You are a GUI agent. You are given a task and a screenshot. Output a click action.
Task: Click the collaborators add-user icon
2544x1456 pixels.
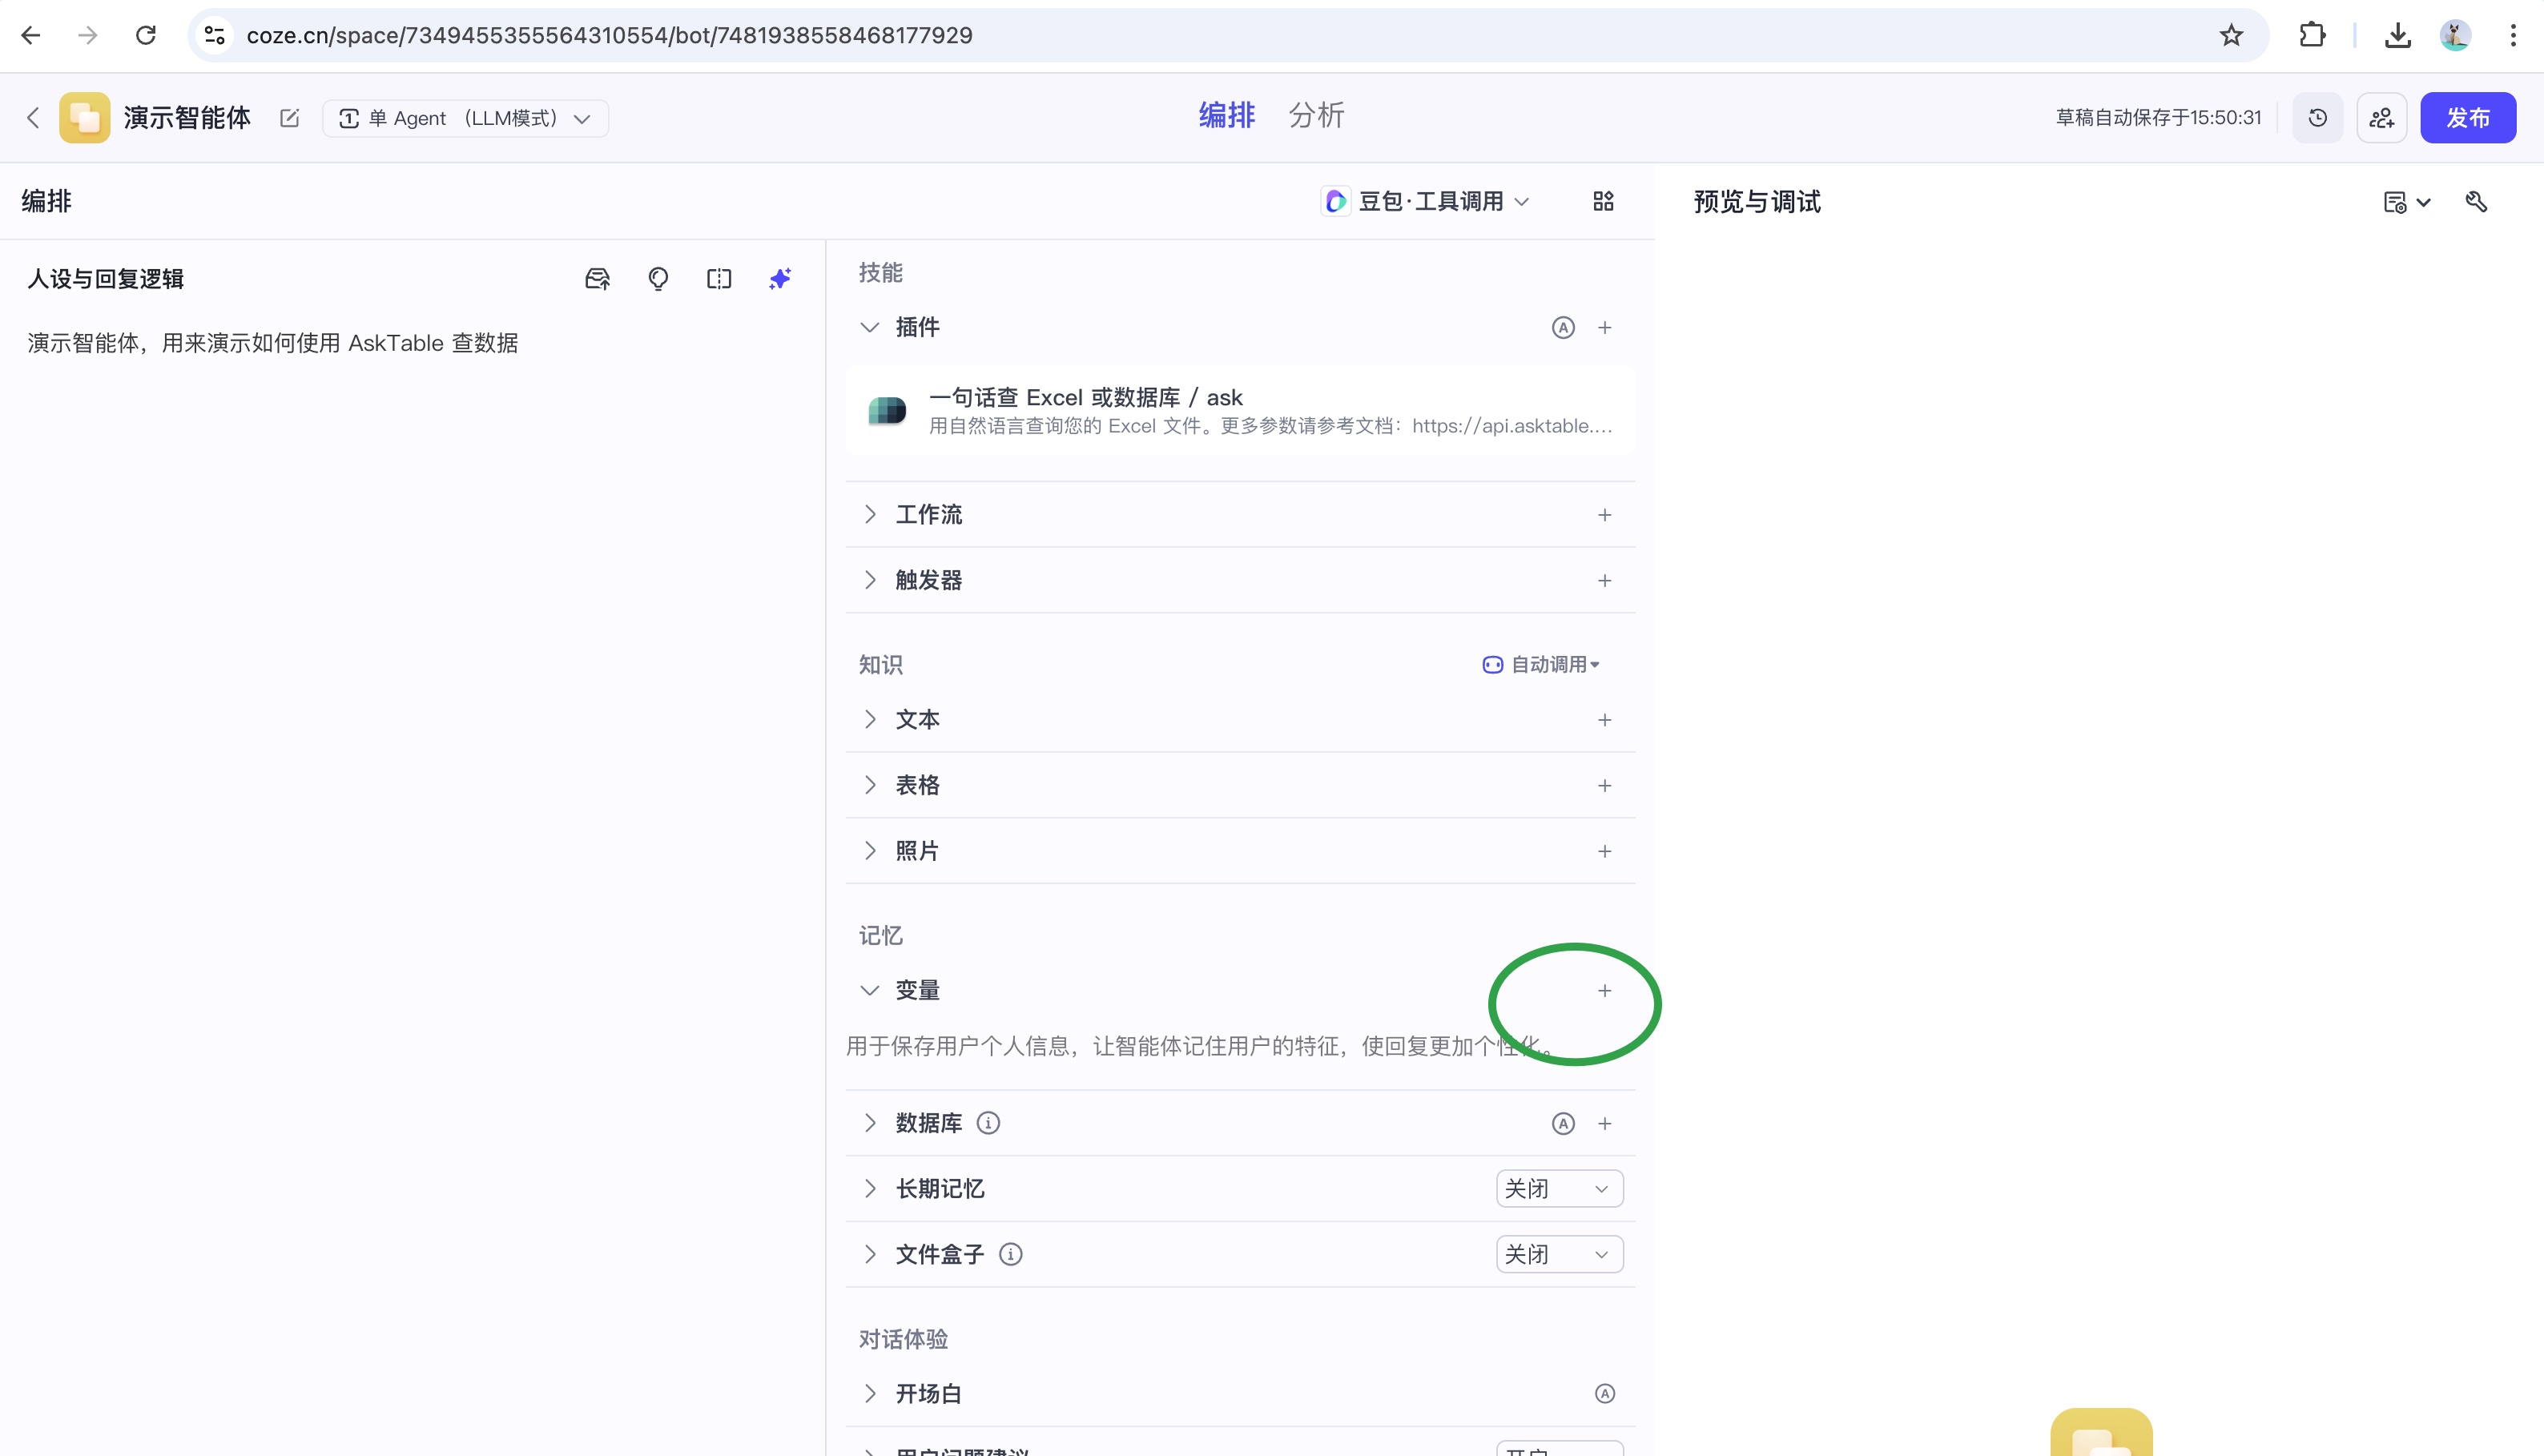pos(2381,118)
